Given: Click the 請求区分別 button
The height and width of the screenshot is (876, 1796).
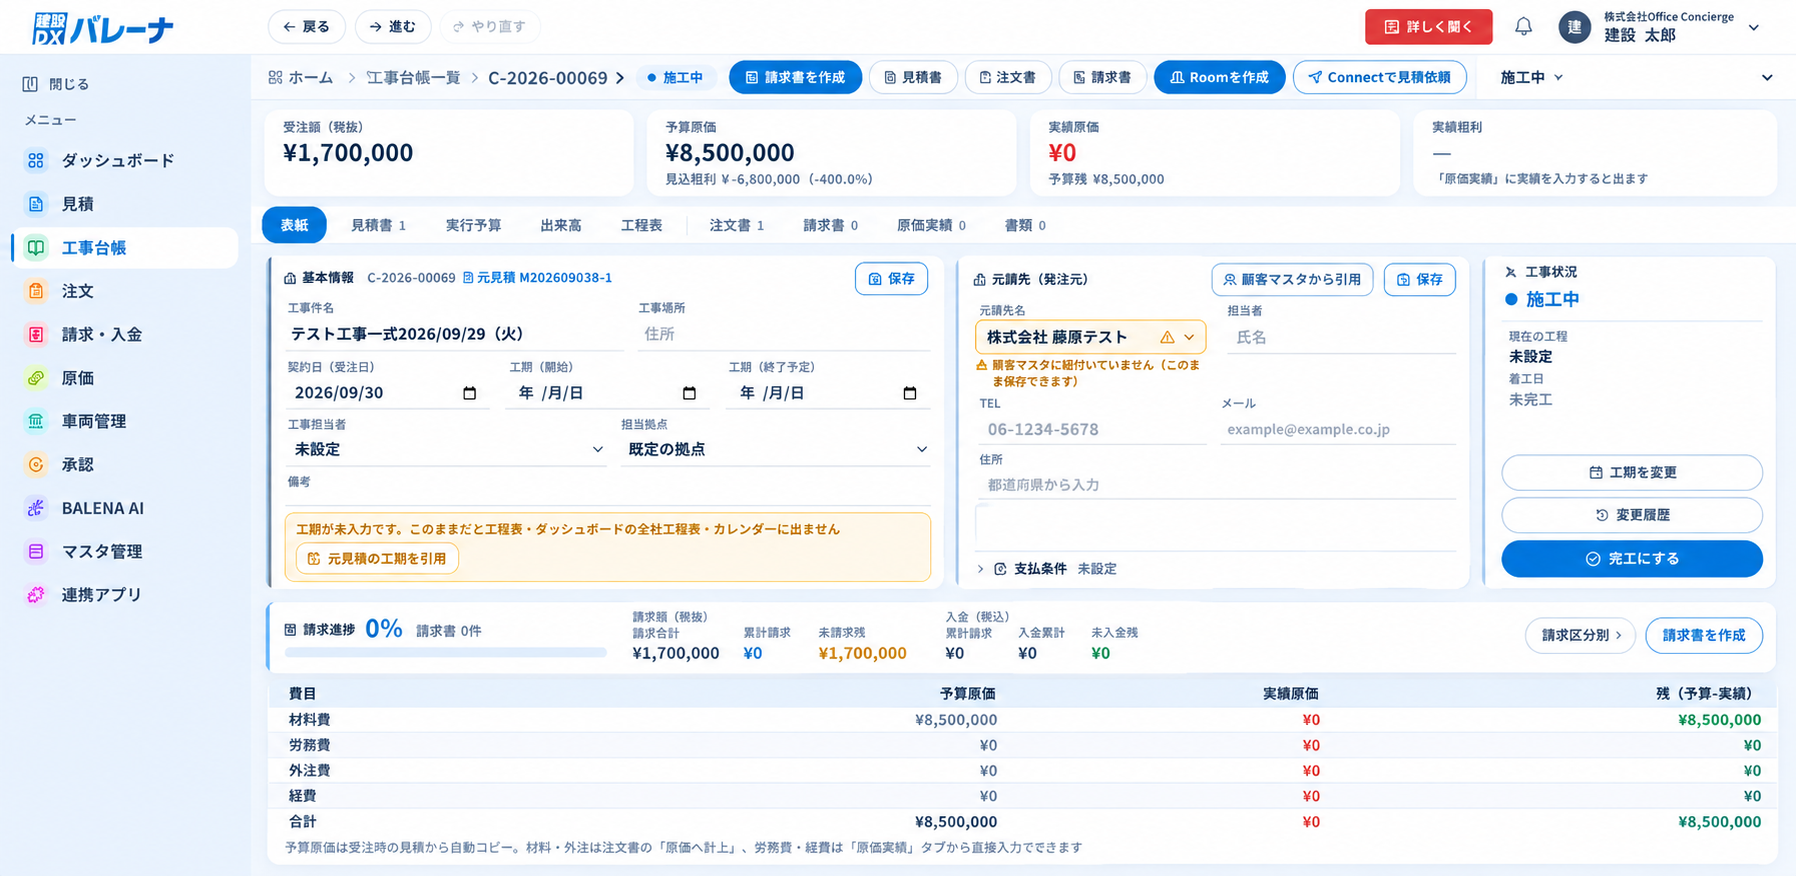Looking at the screenshot, I should coord(1580,635).
